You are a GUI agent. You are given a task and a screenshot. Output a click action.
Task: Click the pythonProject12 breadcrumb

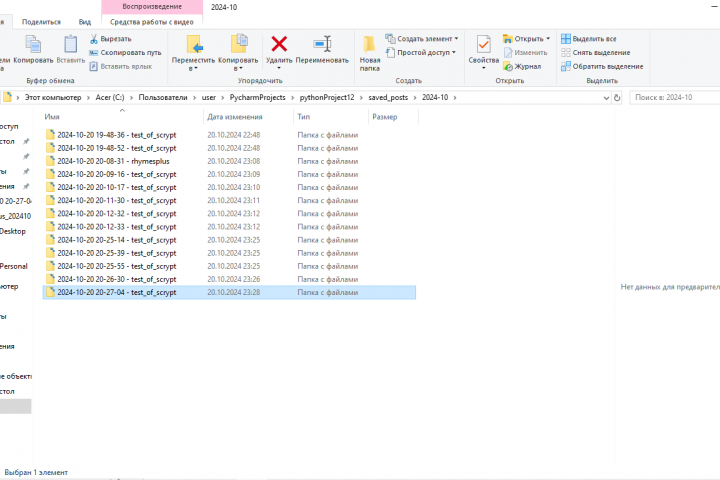coord(327,97)
